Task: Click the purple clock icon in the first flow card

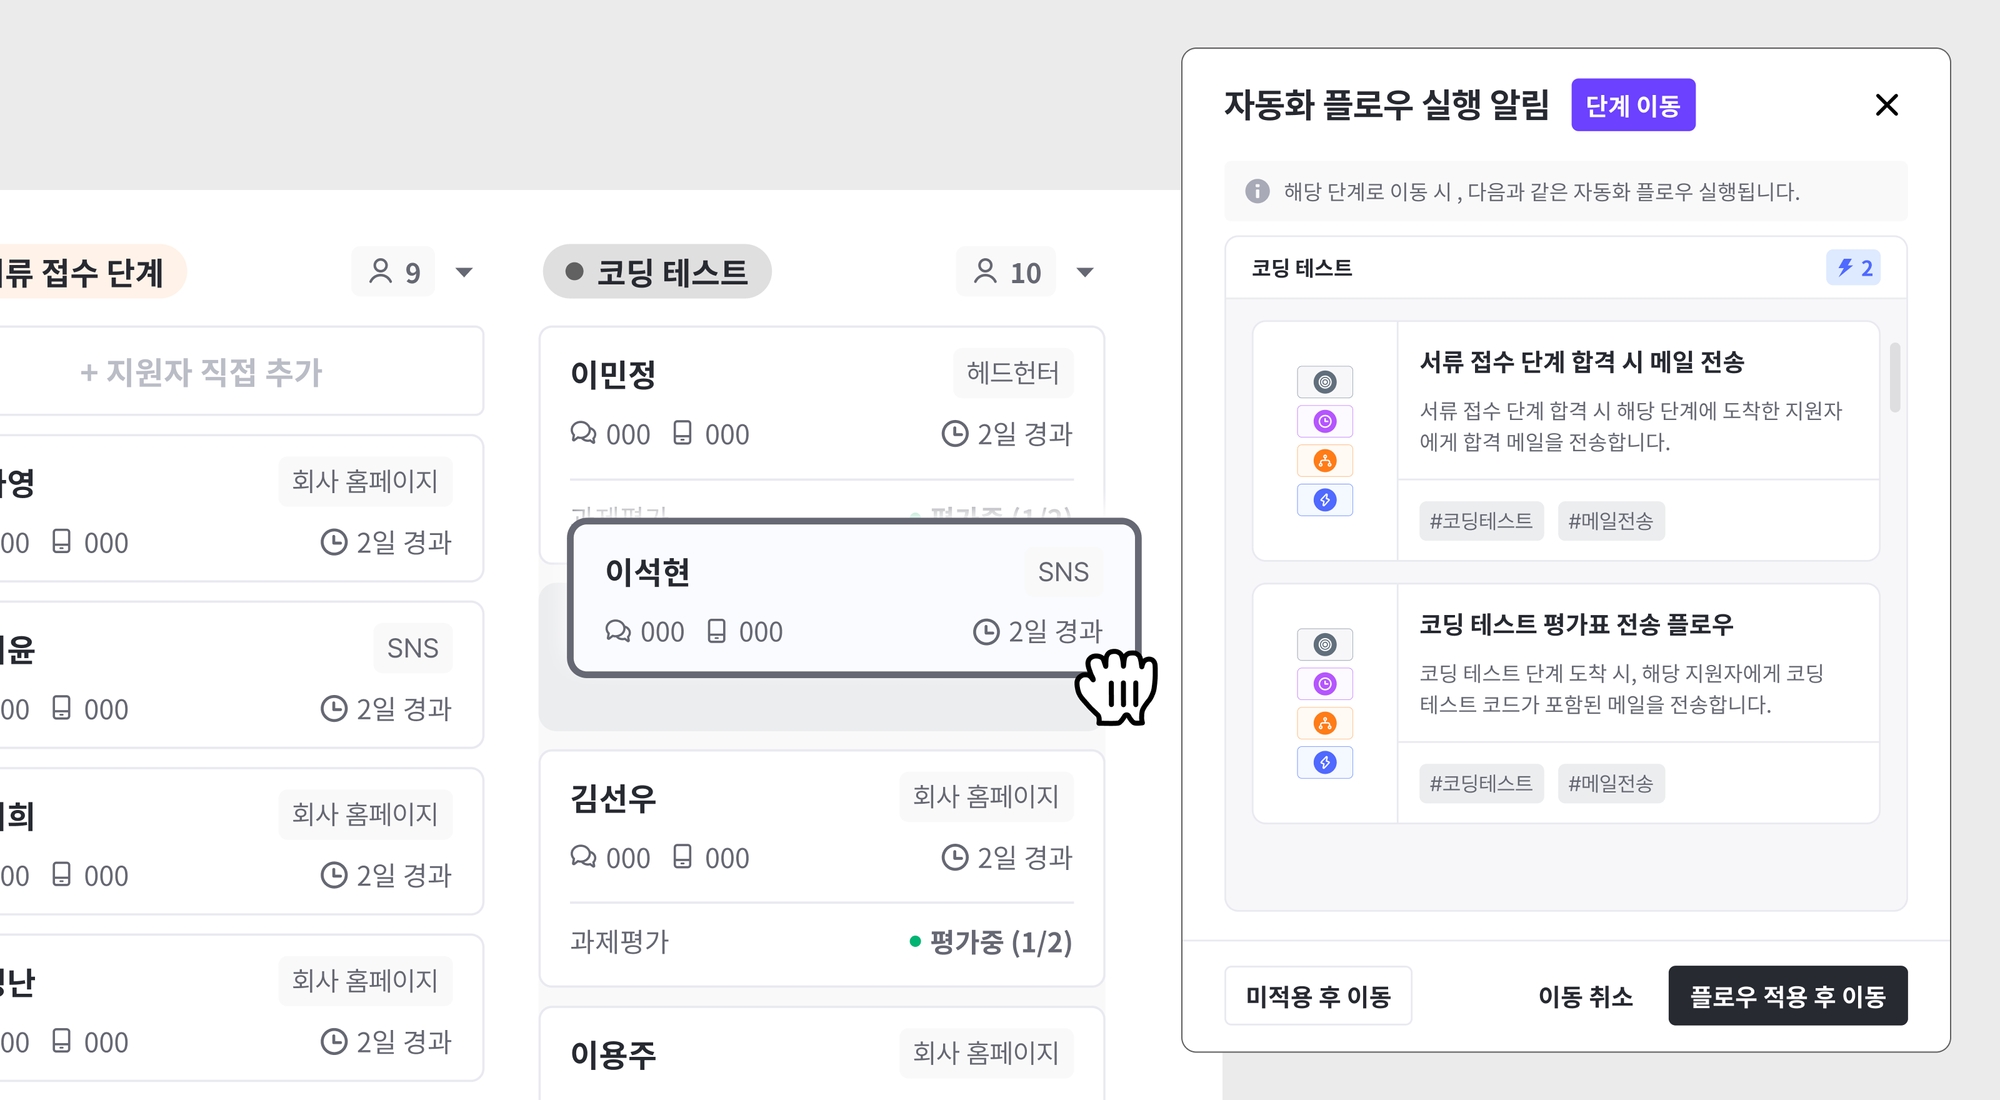Action: [1325, 421]
